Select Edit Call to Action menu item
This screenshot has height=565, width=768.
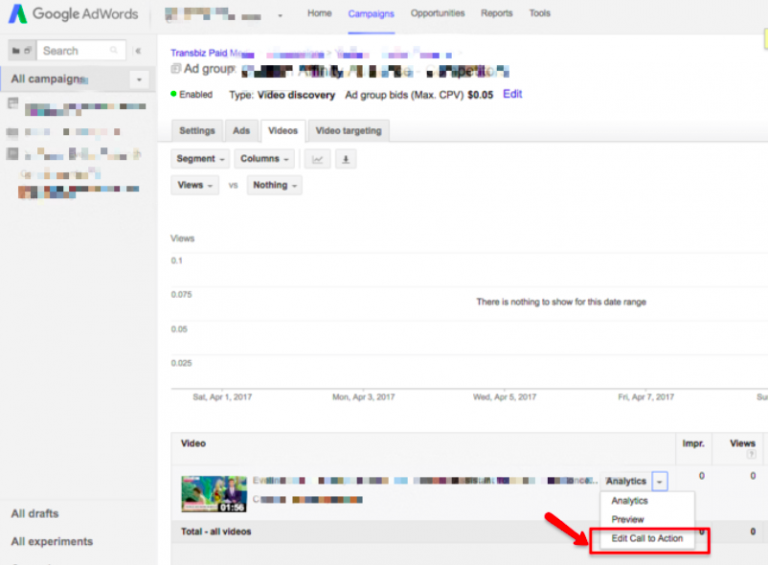[x=647, y=539]
